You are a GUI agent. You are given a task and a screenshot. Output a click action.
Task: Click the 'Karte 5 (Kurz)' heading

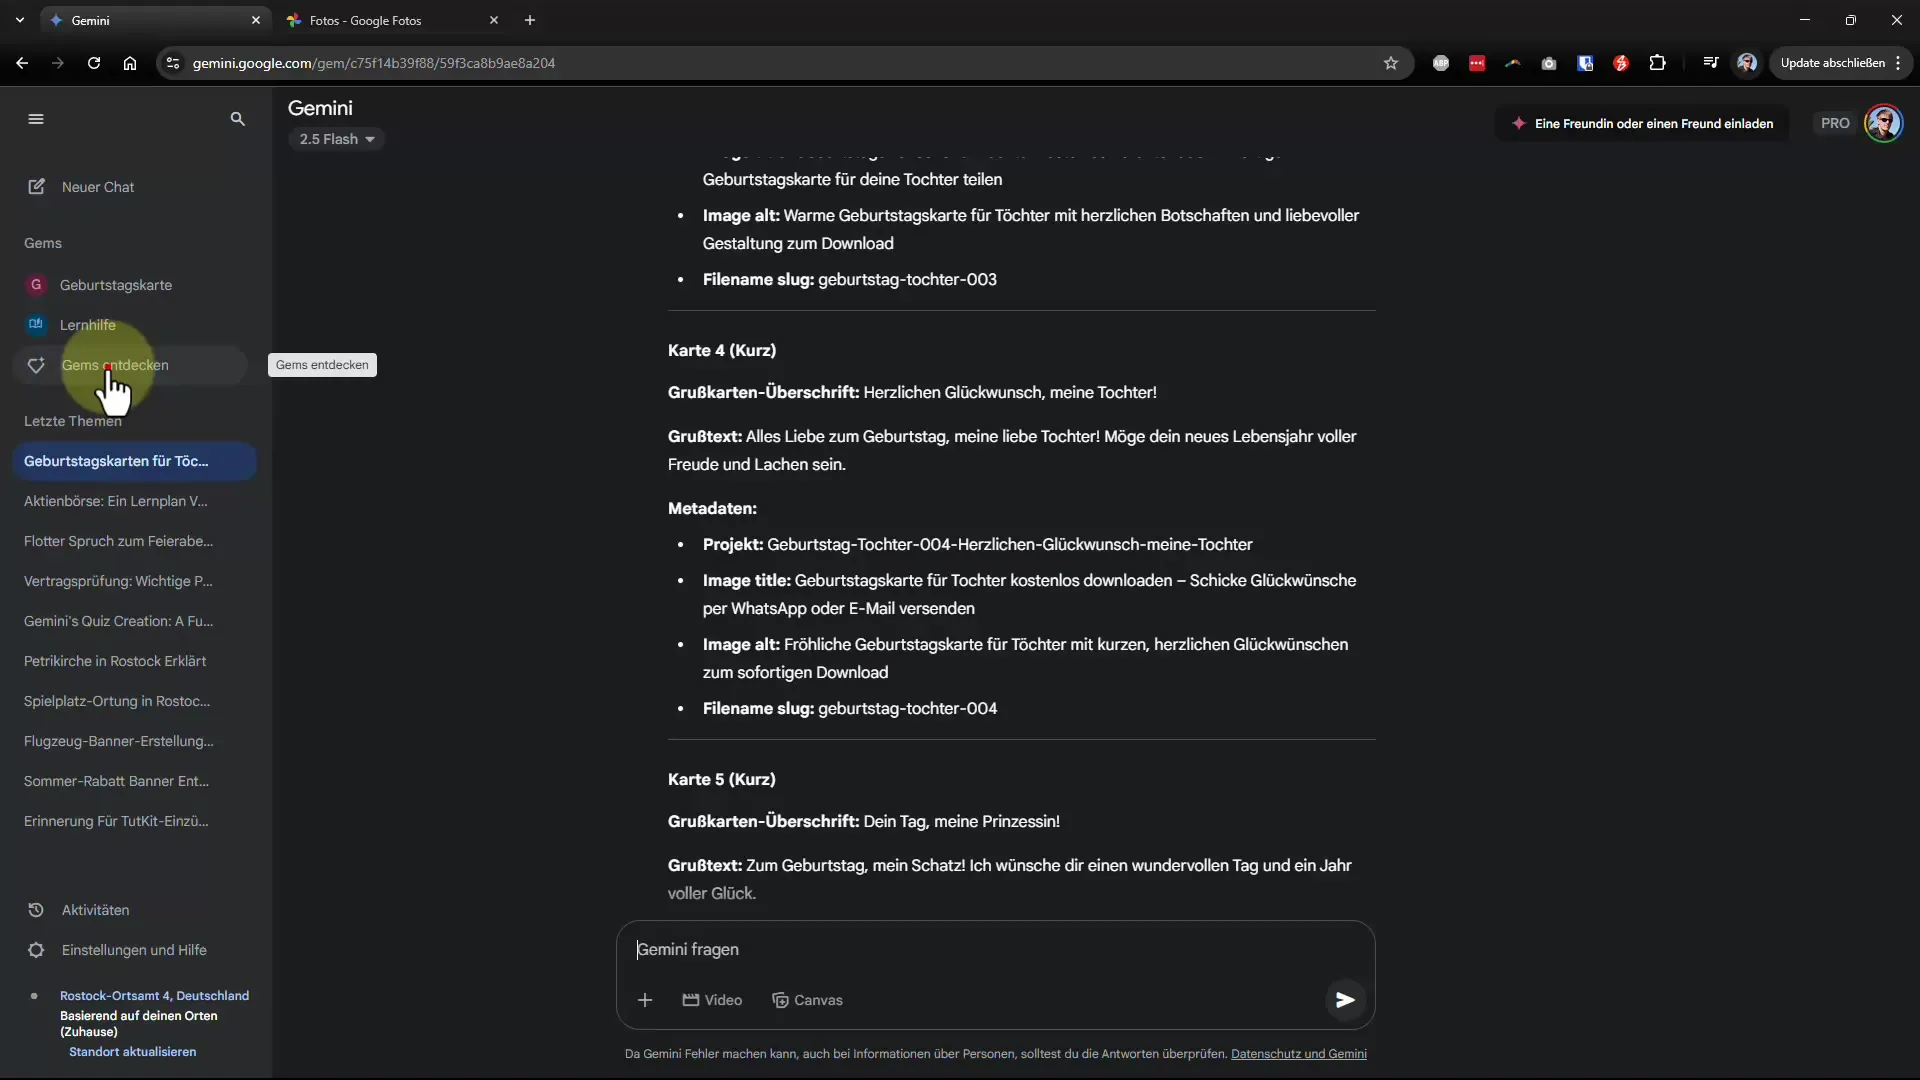pos(722,779)
